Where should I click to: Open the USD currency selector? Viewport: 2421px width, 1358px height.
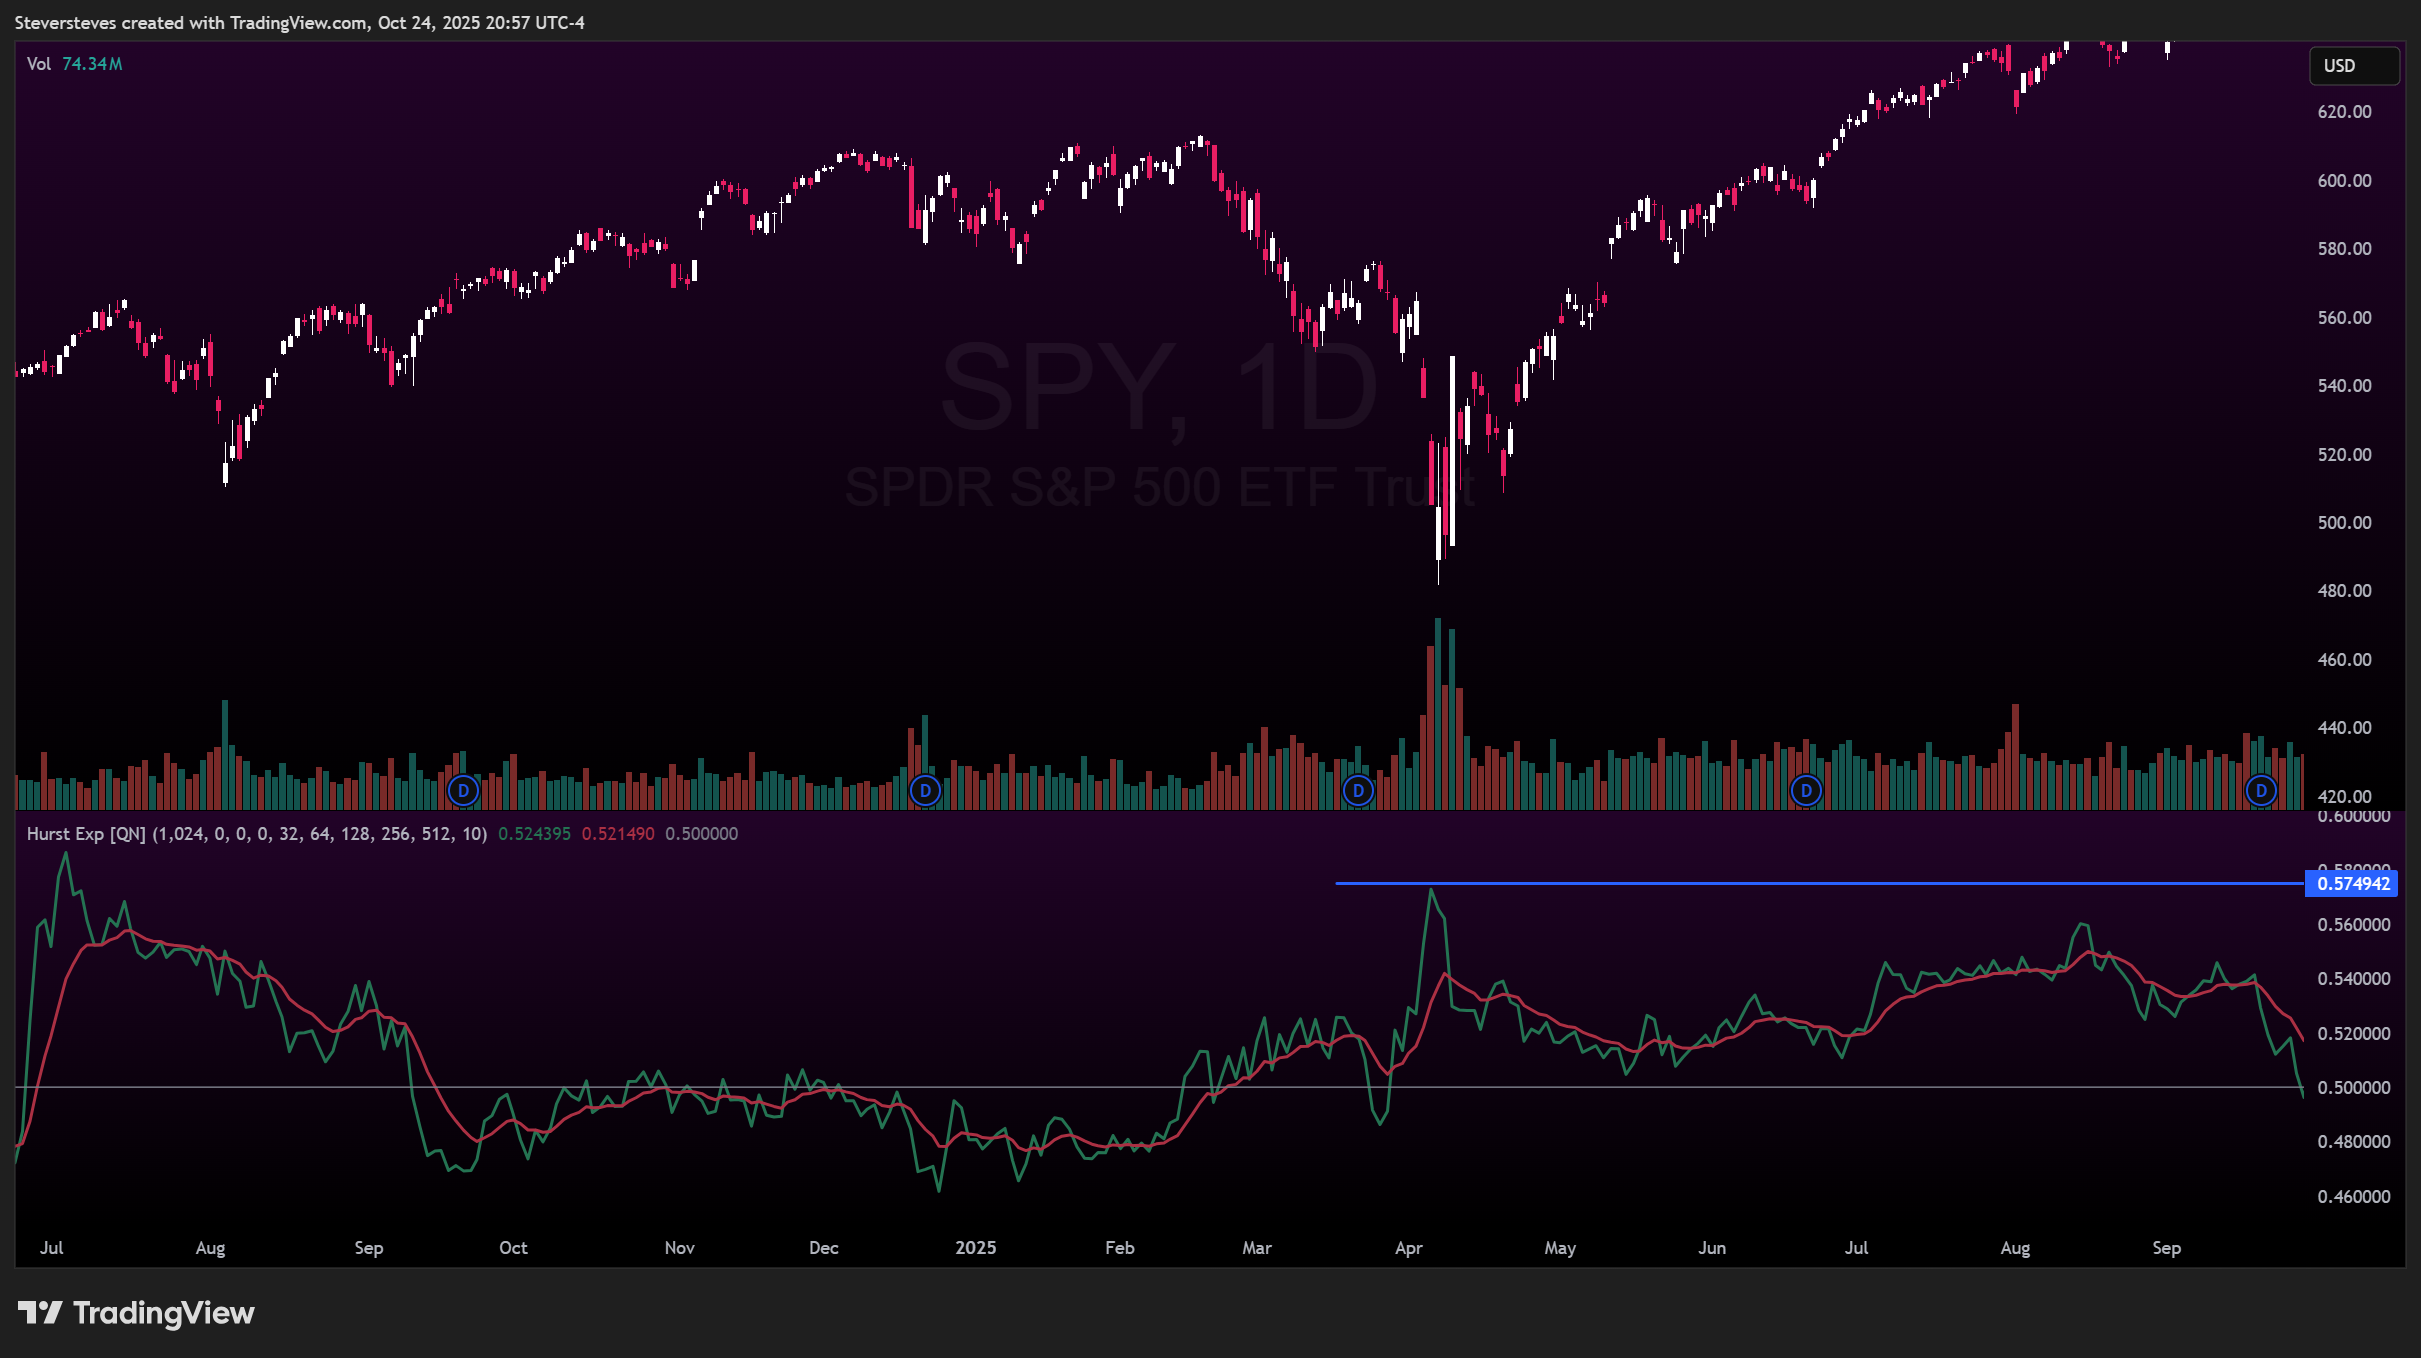click(x=2353, y=66)
